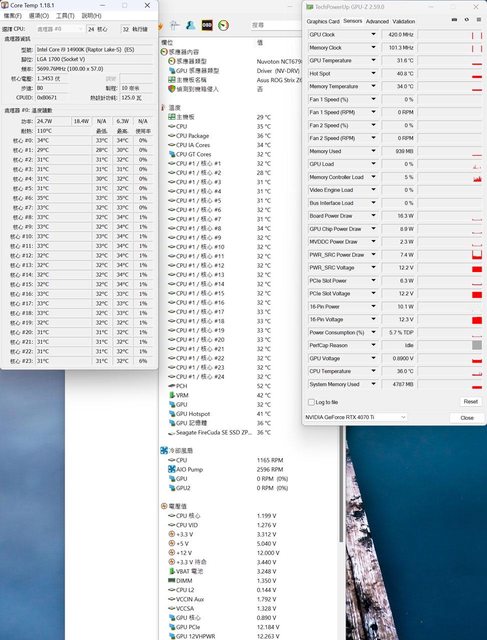Open the Core Temp processor selection dropdown
Screen dimensions: 487x640
[60, 29]
